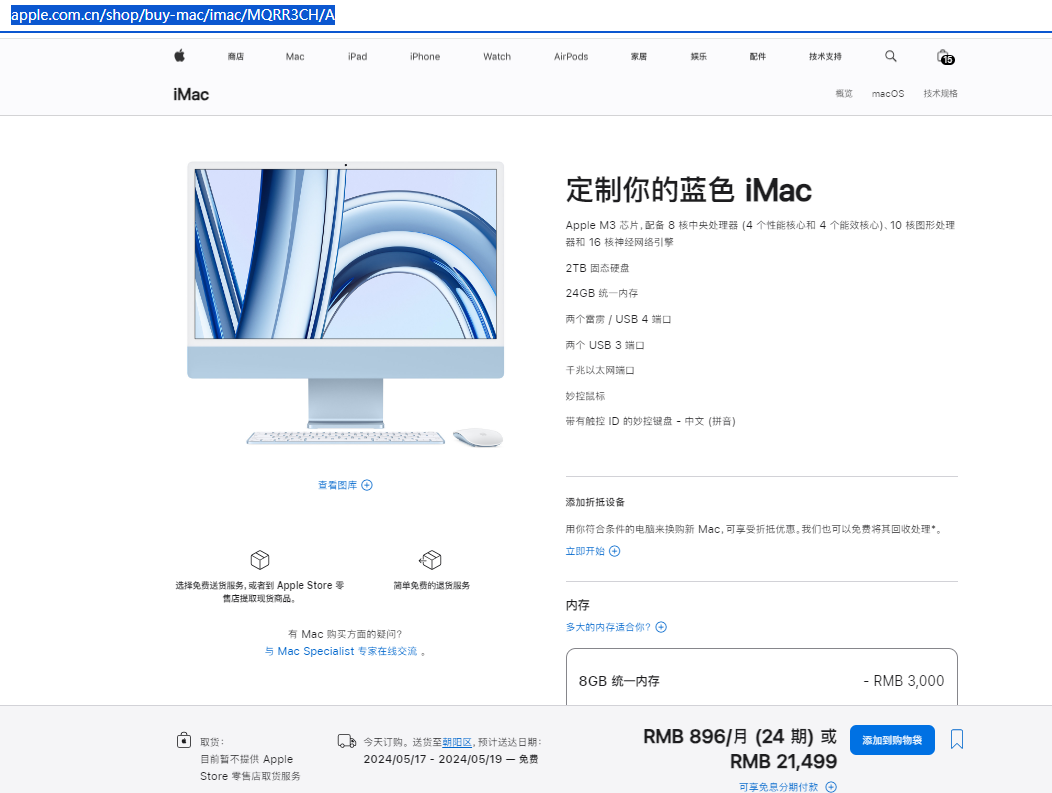
Task: Open the 家居 menu item
Action: click(639, 56)
